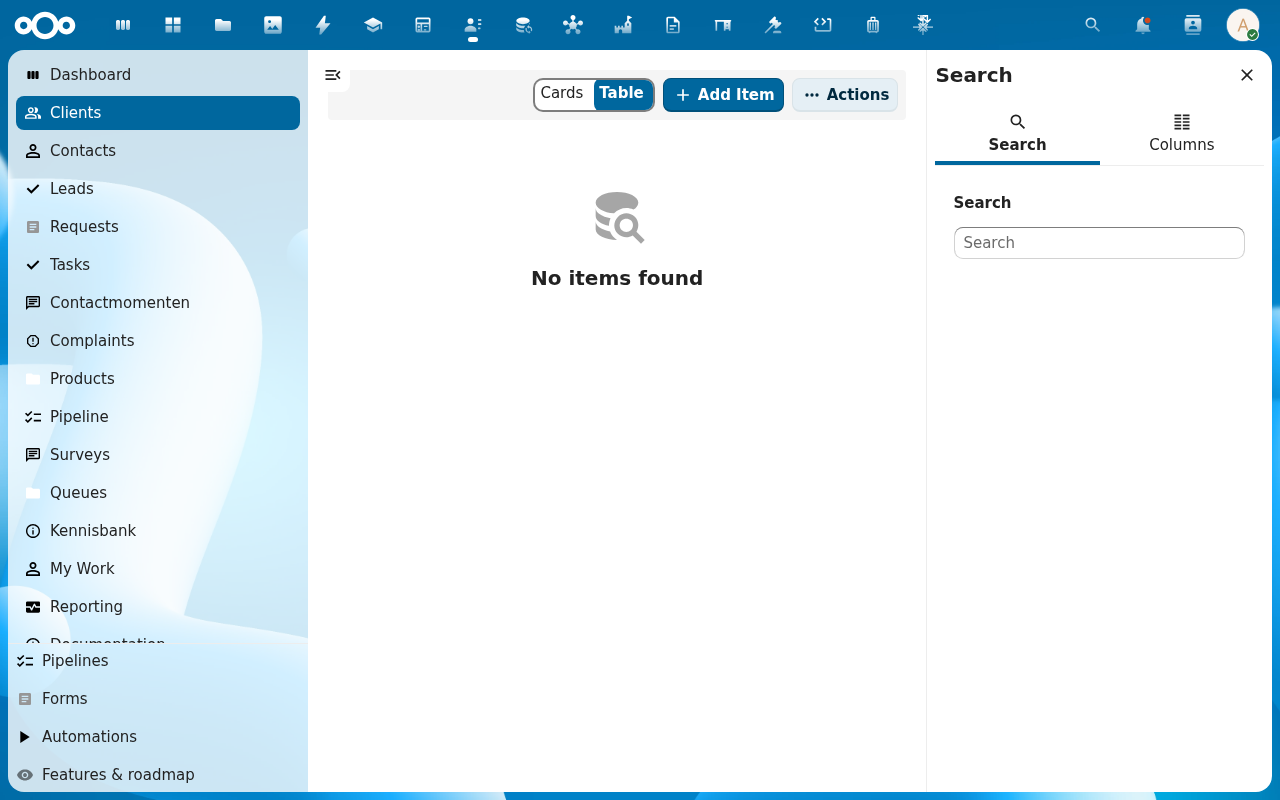Viewport: 1280px width, 800px height.
Task: Open the table layout app icon
Action: (x=423, y=25)
